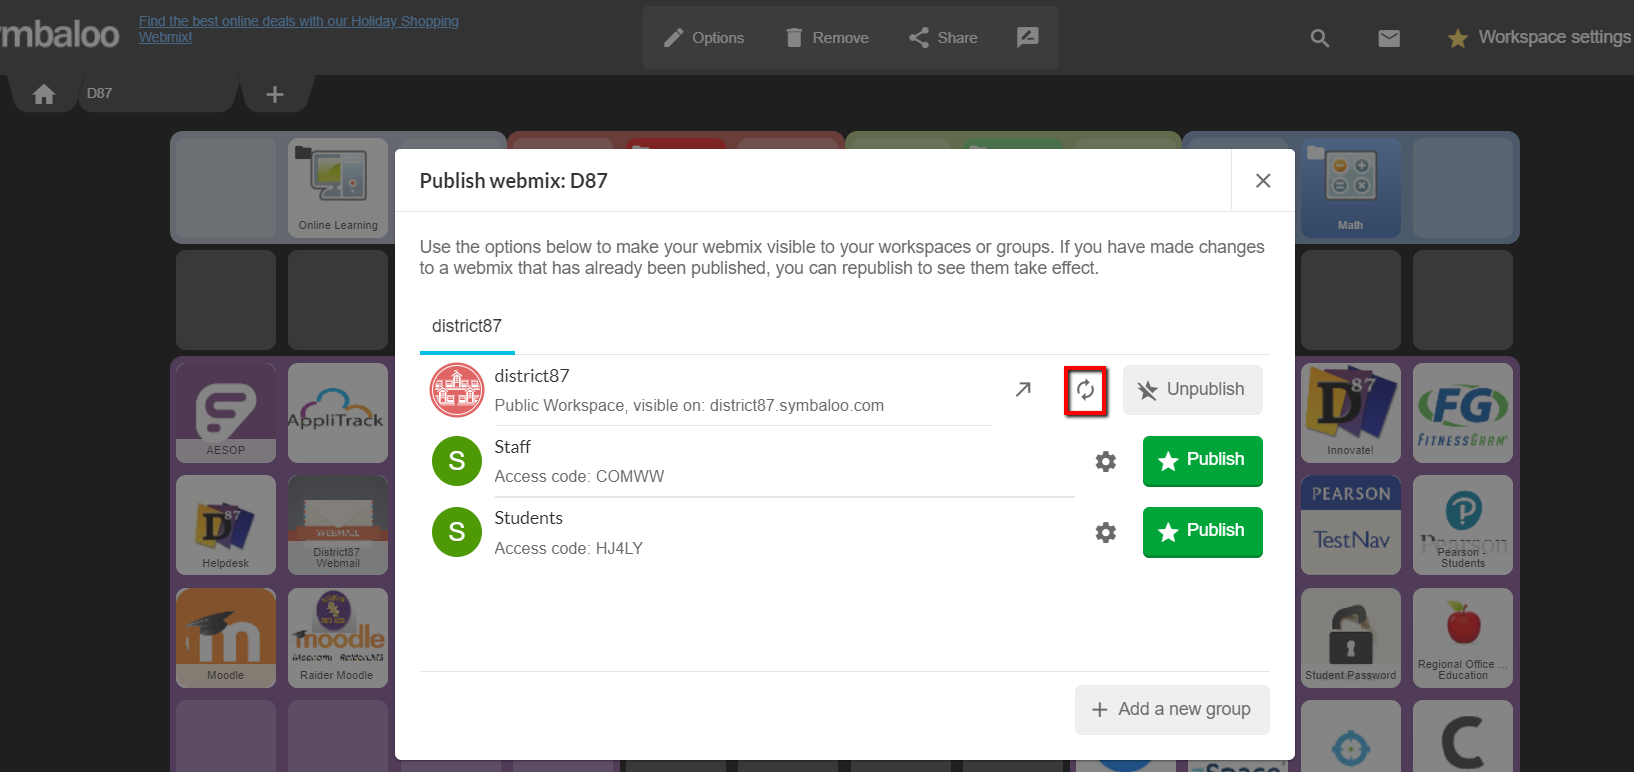Click Share in the top toolbar
The height and width of the screenshot is (772, 1634).
click(944, 38)
